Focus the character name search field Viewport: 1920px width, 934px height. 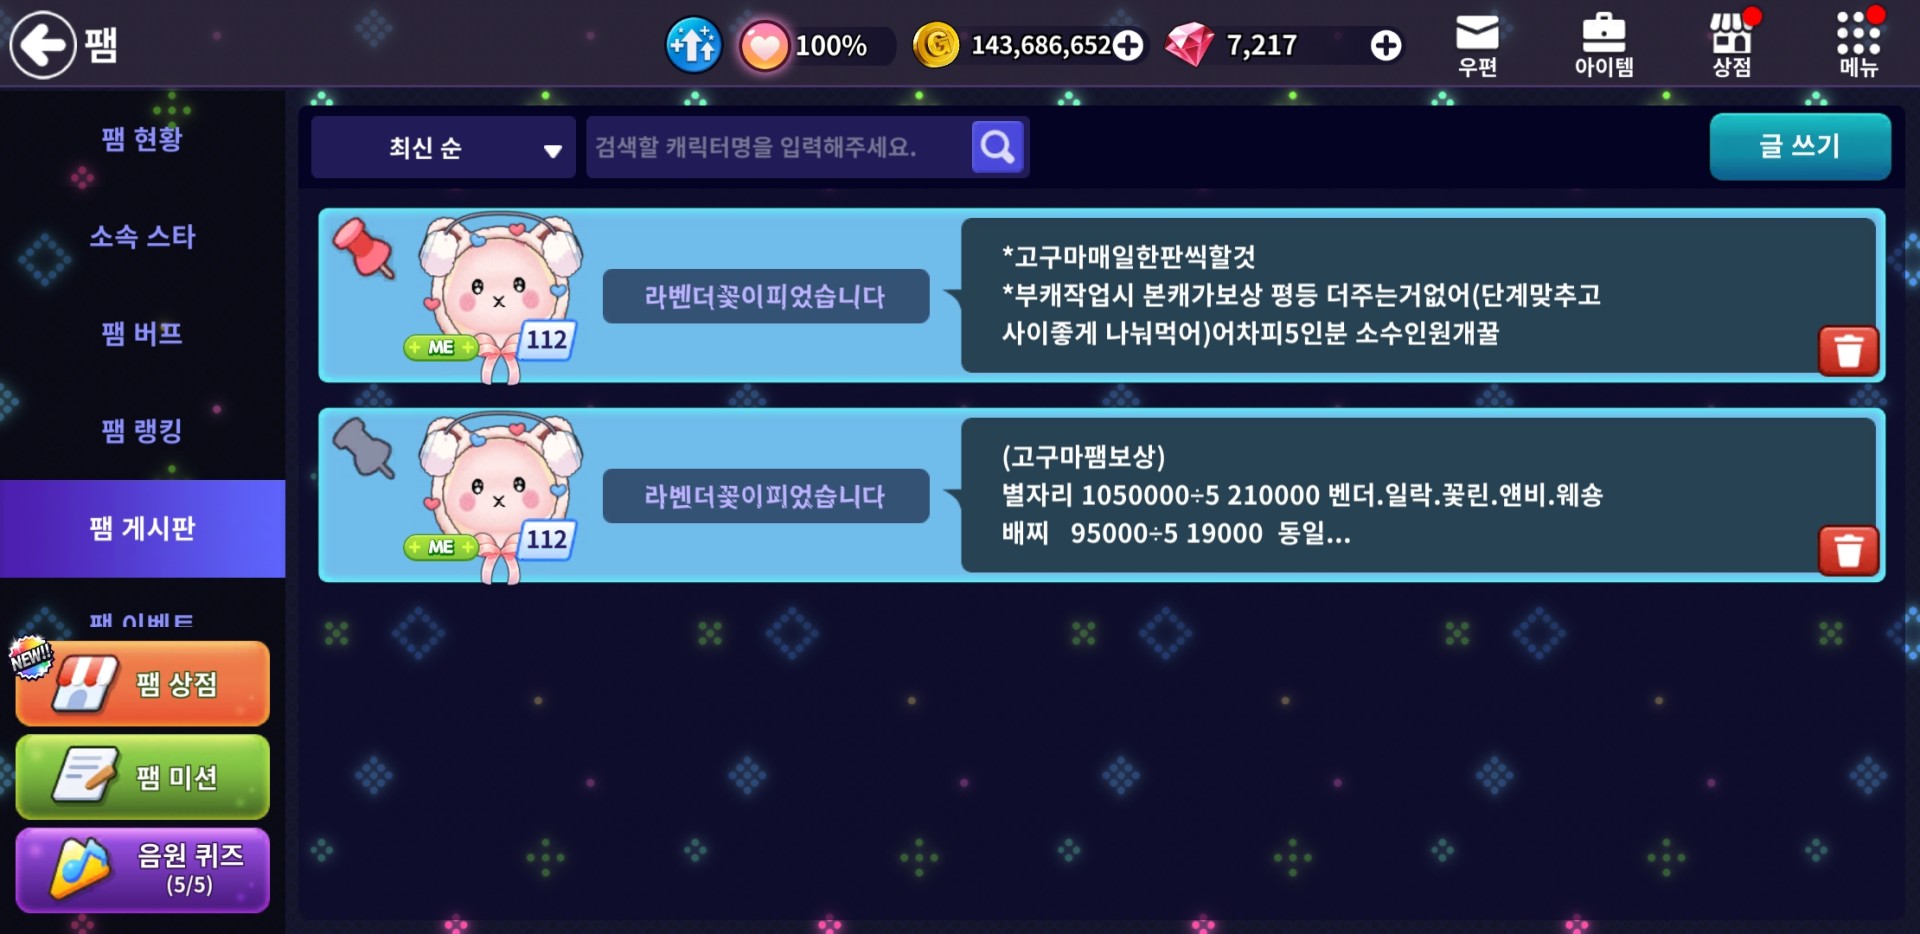pos(778,147)
